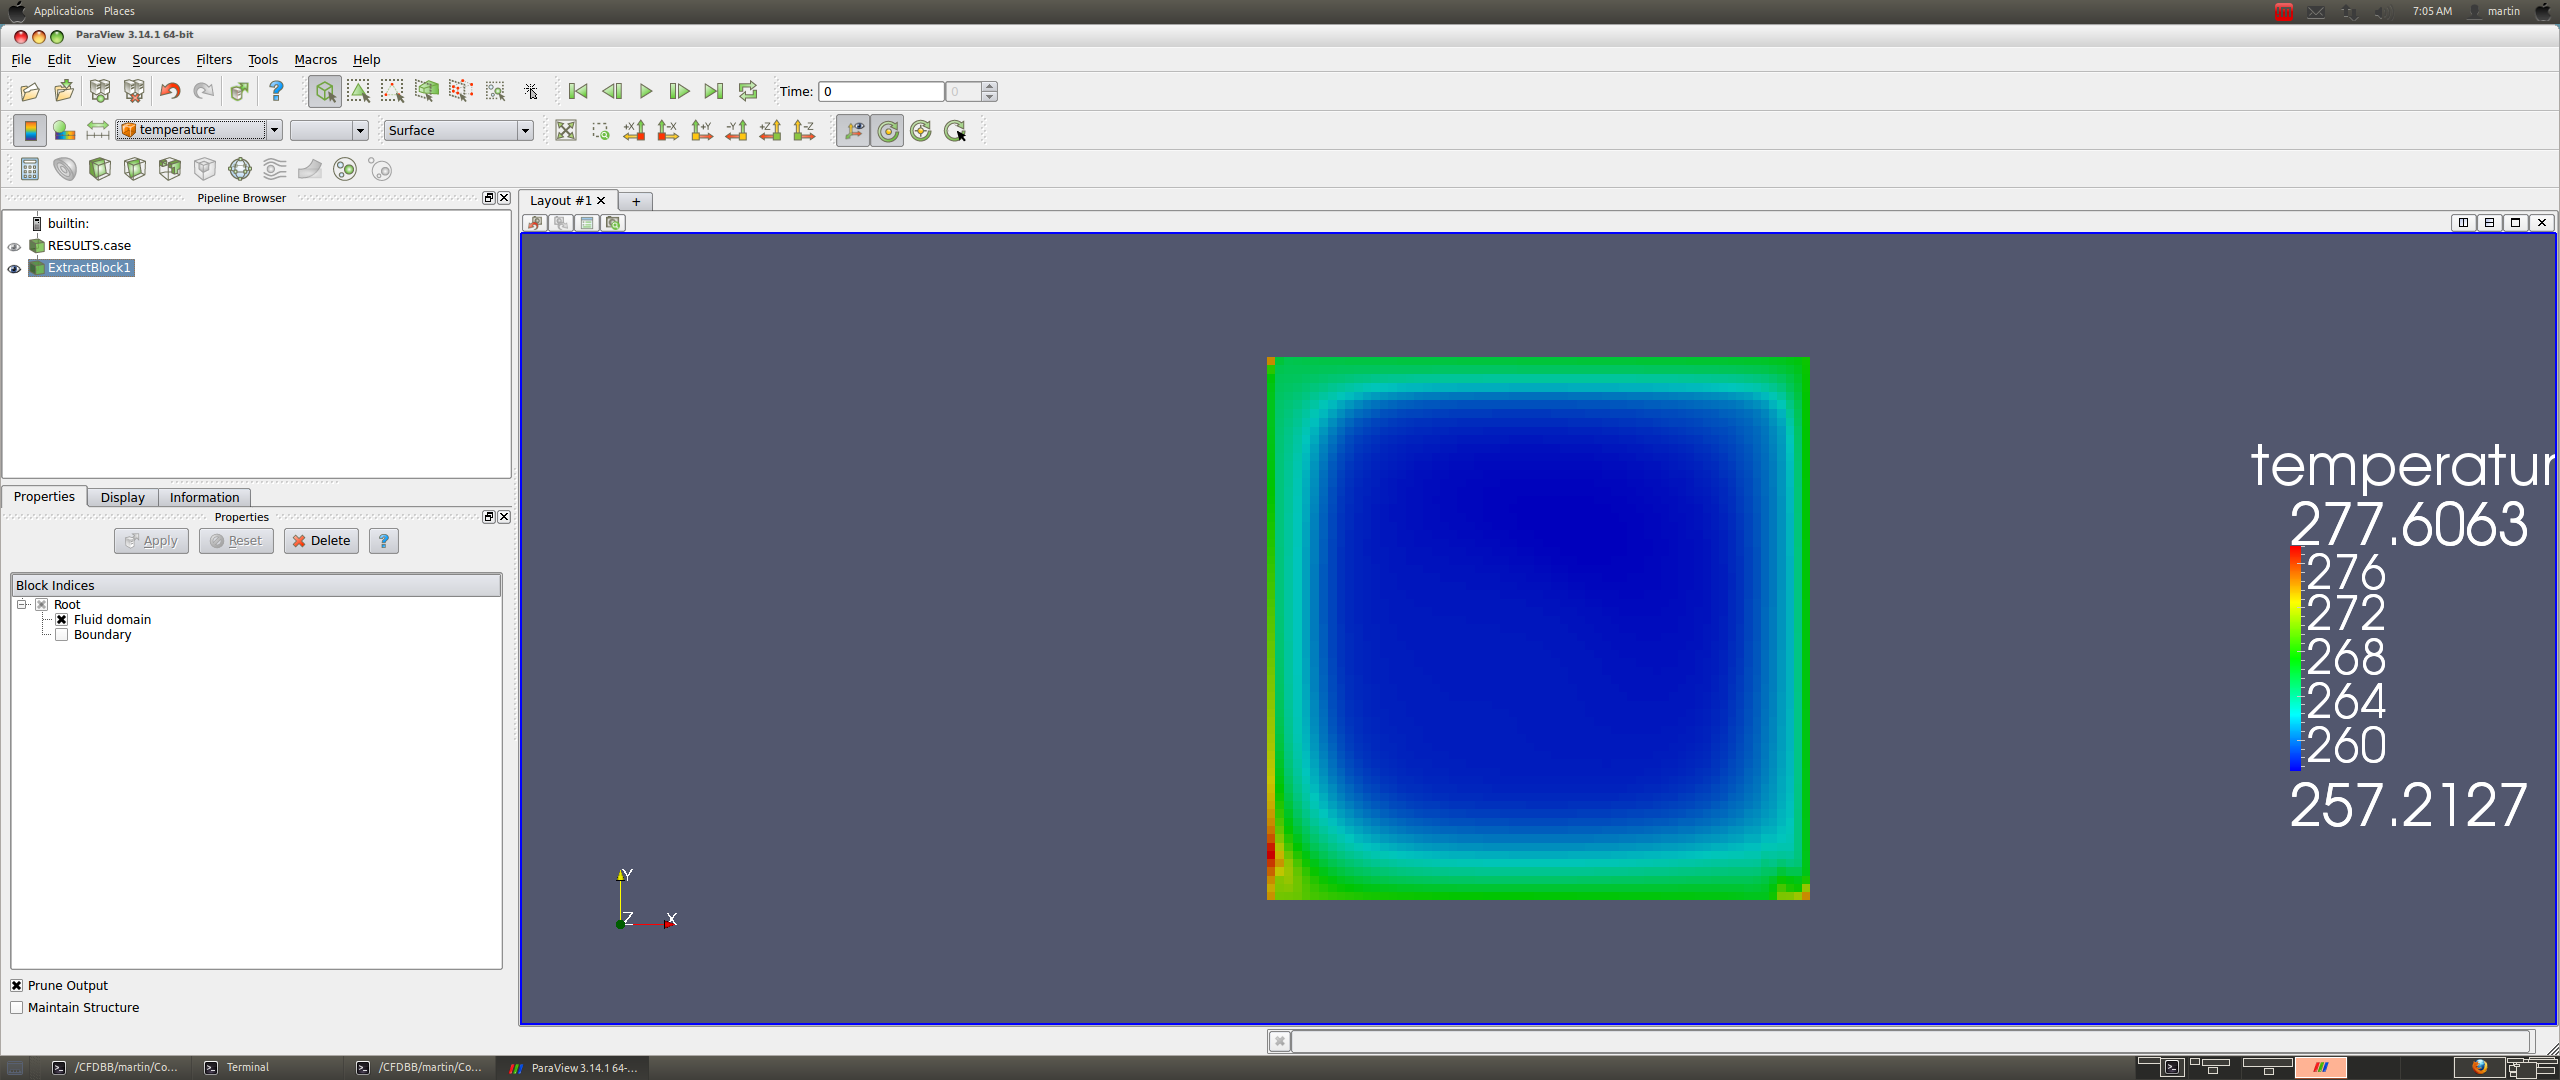Image resolution: width=2560 pixels, height=1080 pixels.
Task: Click into the Time input field
Action: point(880,92)
